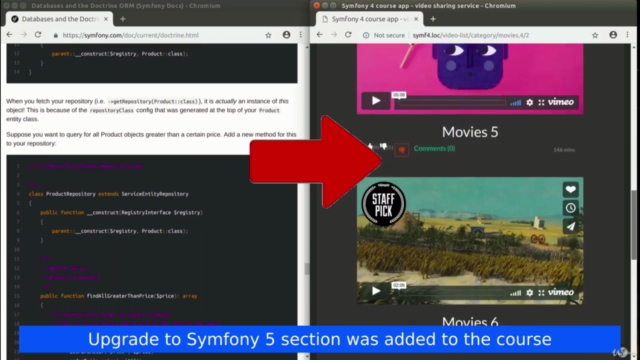The image size is (640, 360).
Task: Open Chromium menu in Symfony 4 course window
Action: (x=627, y=35)
